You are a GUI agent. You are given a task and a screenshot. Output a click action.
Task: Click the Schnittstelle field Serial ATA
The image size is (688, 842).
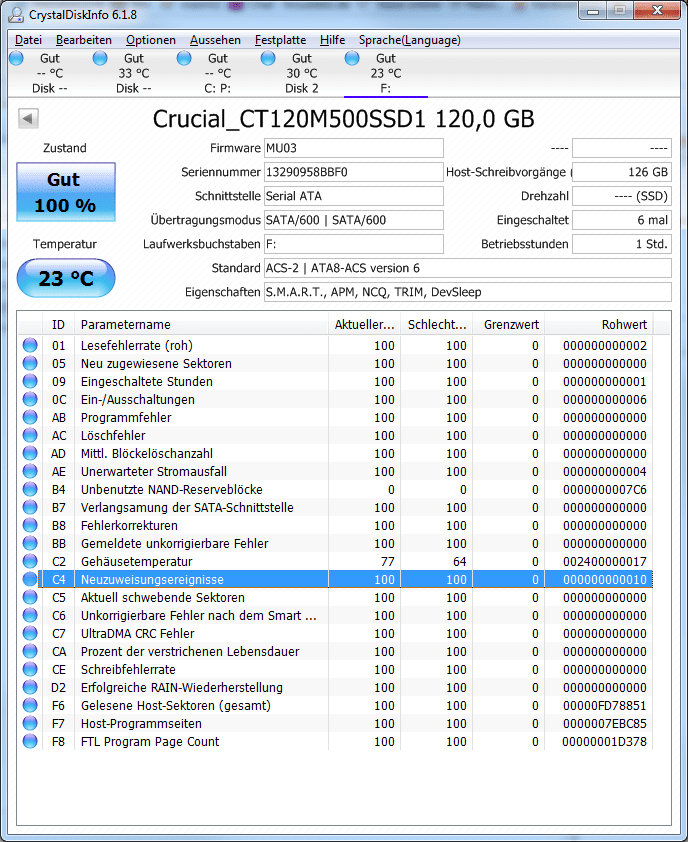[x=353, y=196]
